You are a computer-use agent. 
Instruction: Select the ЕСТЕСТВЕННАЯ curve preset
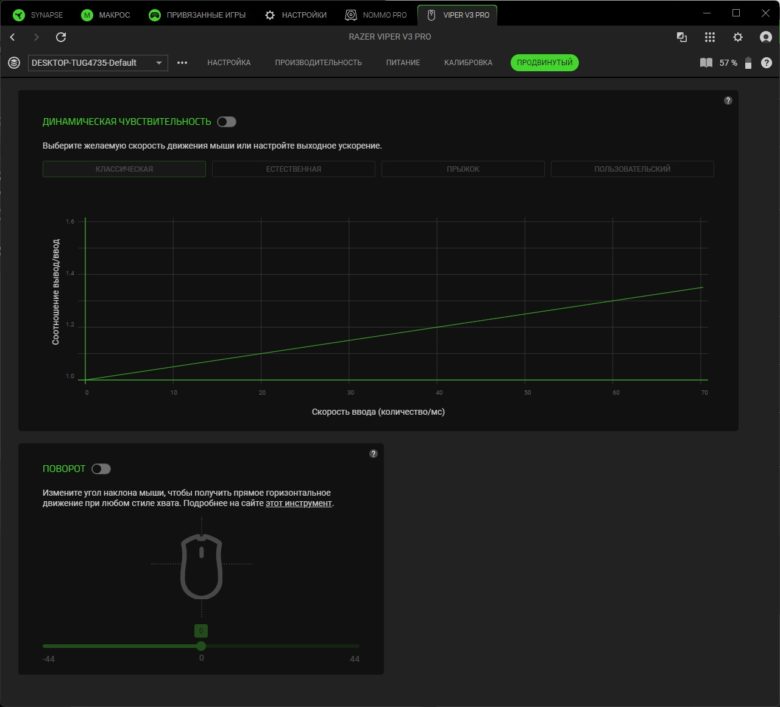(x=293, y=169)
